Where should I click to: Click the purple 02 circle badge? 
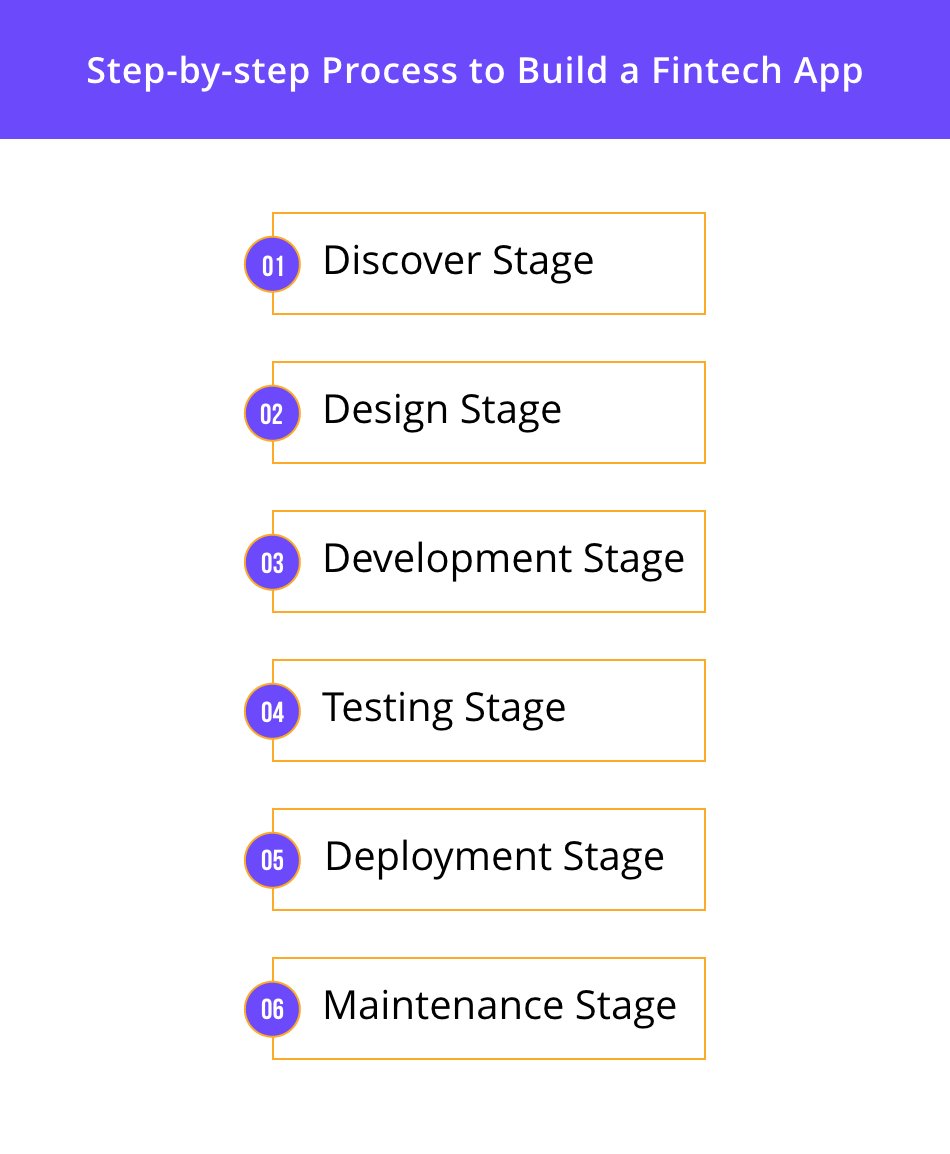[272, 413]
